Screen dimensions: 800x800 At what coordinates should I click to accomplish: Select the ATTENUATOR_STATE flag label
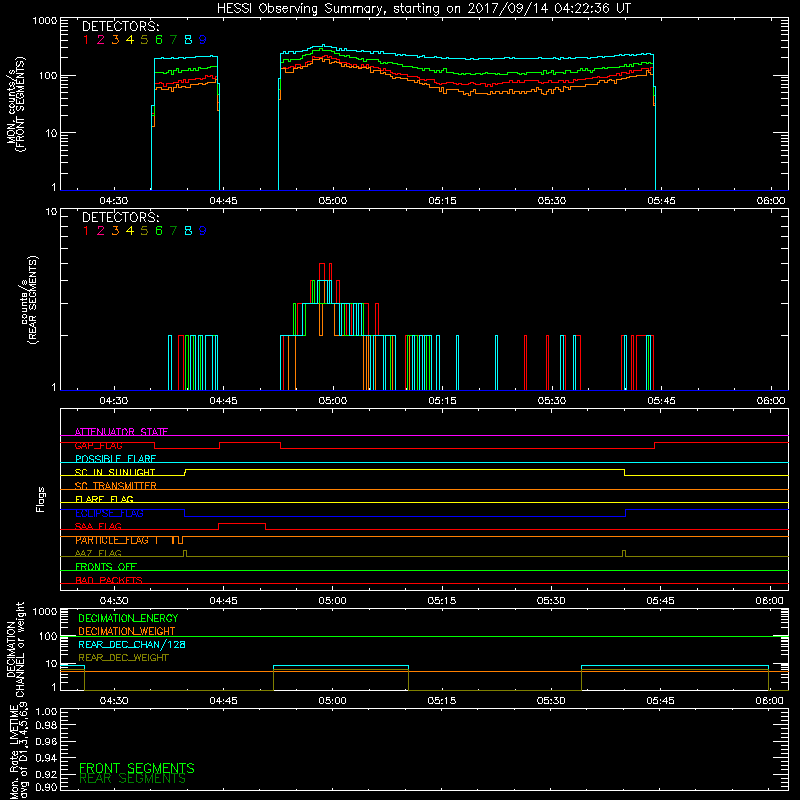[121, 432]
